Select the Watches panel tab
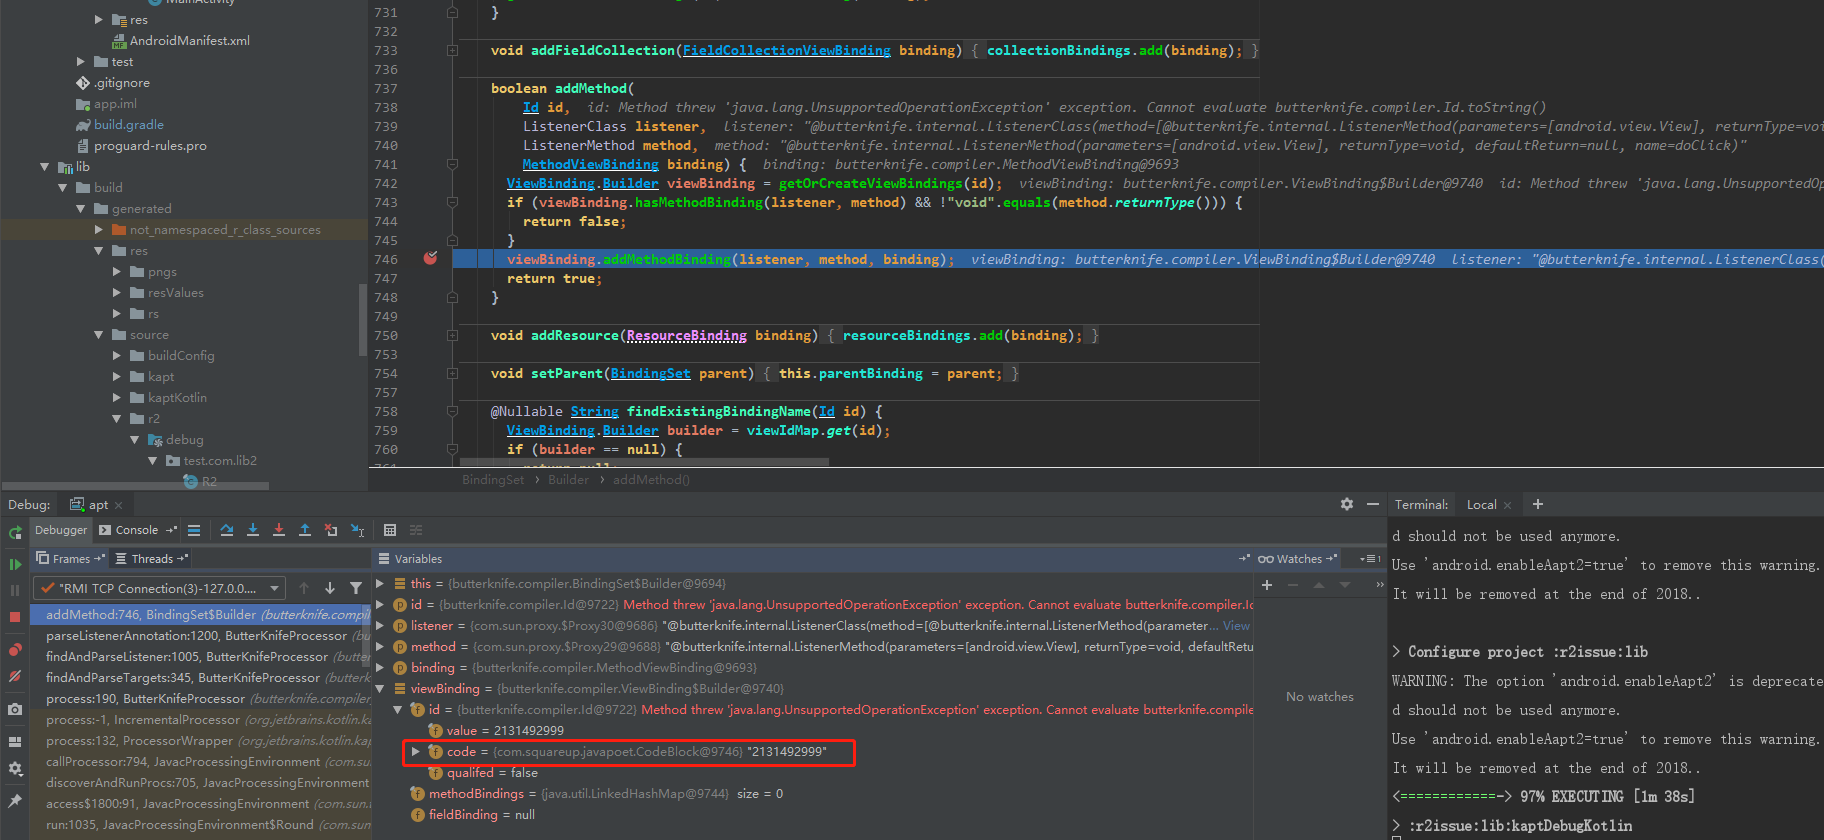 [1298, 559]
